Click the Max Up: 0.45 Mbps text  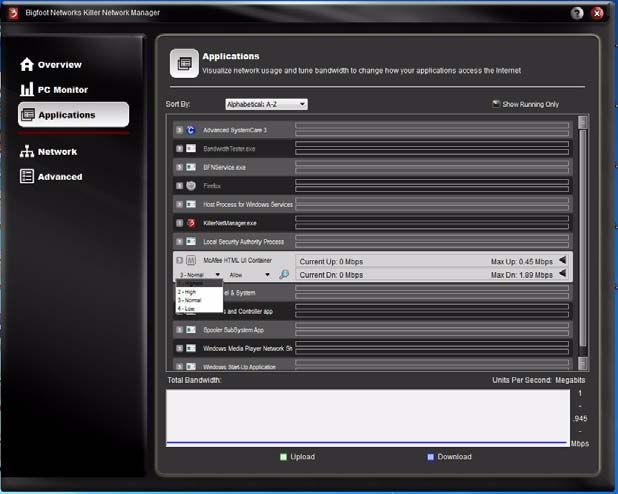pyautogui.click(x=521, y=261)
